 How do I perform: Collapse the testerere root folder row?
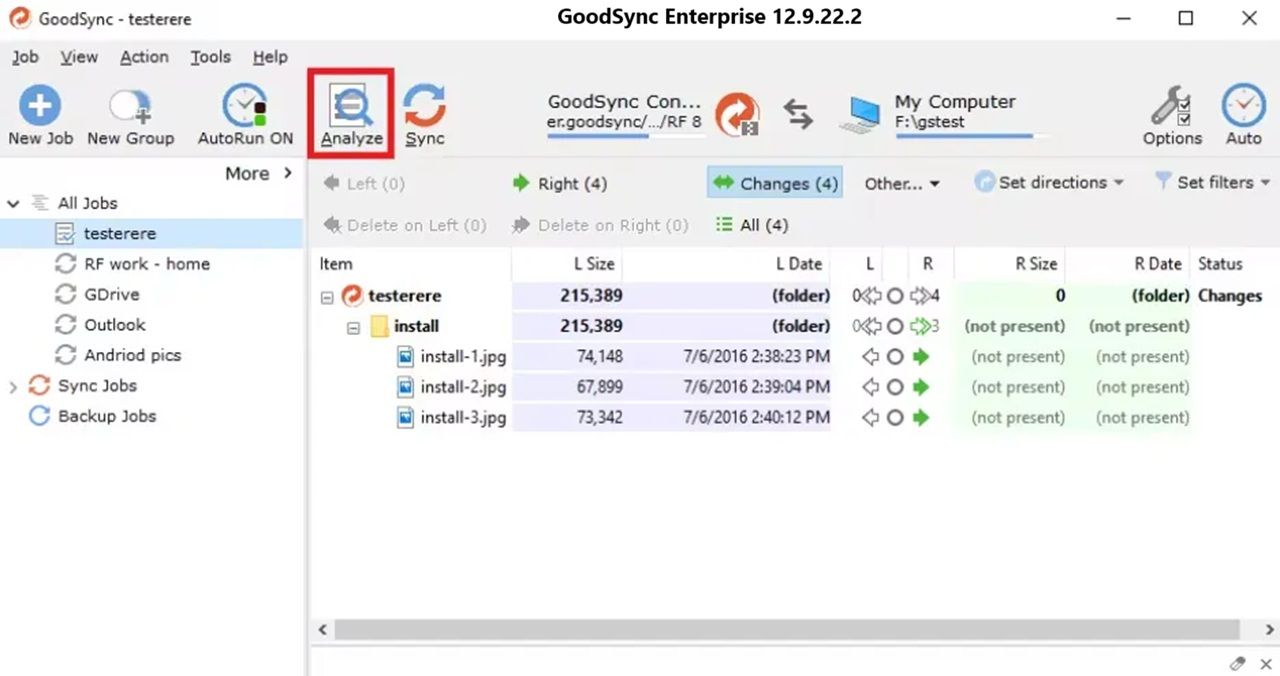(x=326, y=297)
